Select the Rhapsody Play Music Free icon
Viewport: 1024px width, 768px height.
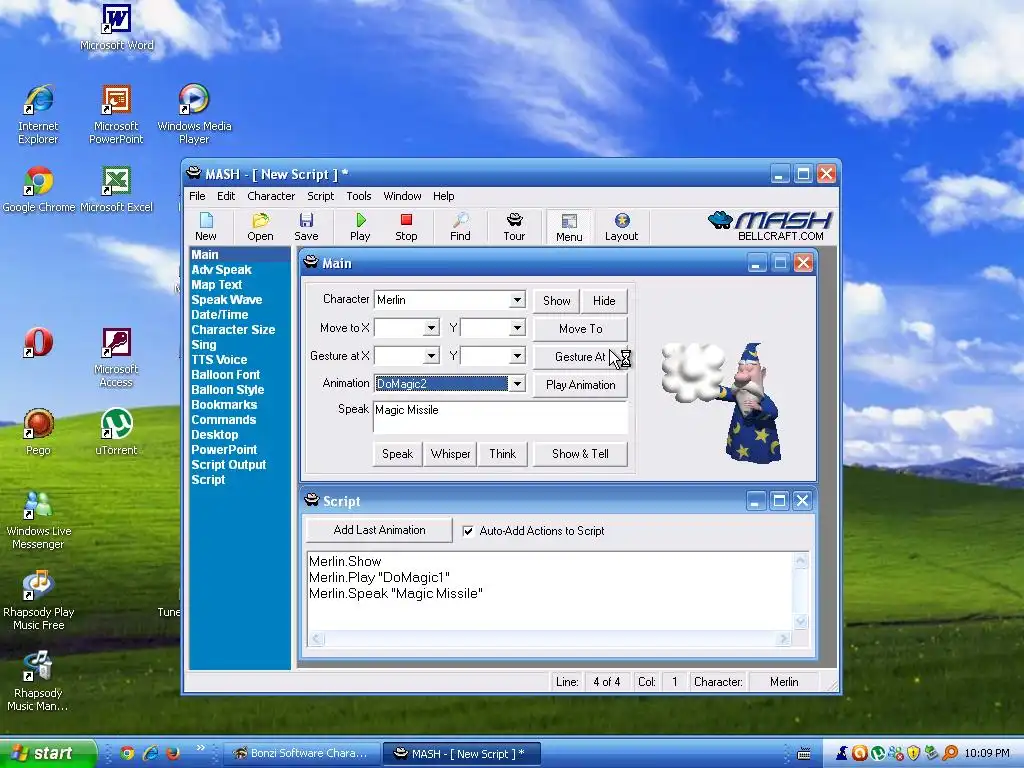click(x=39, y=601)
